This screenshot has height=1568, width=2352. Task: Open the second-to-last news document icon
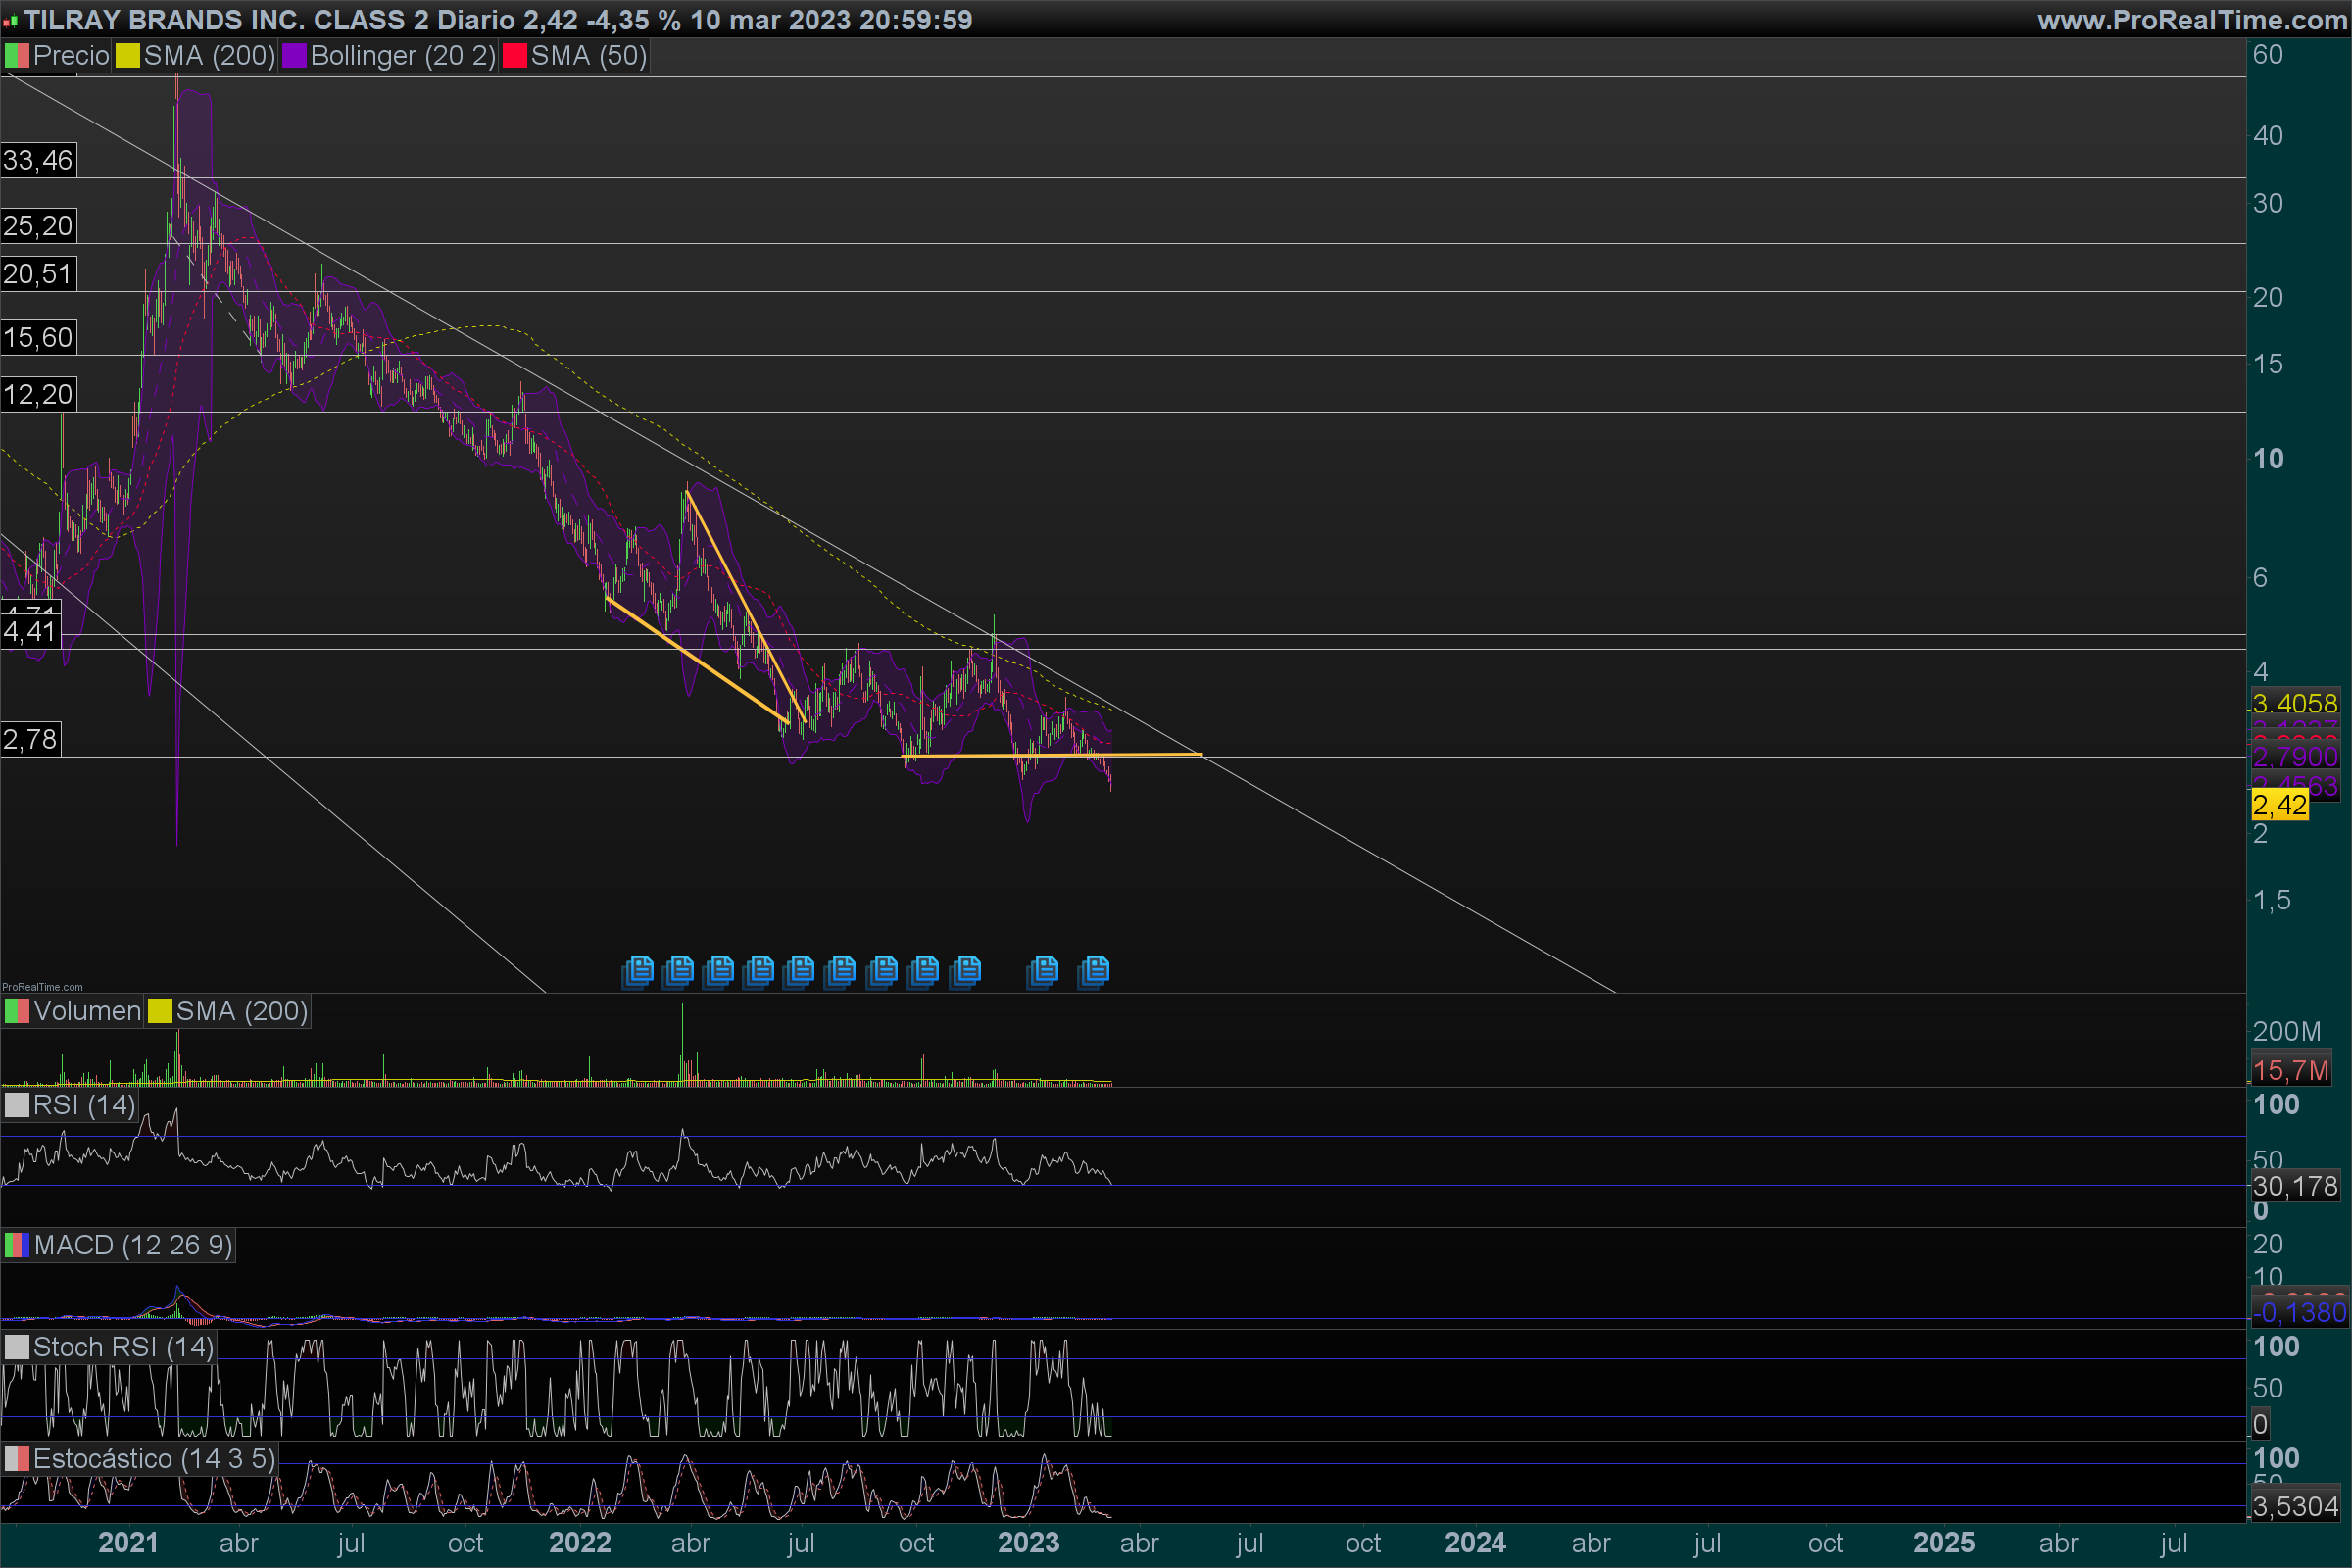click(1043, 970)
